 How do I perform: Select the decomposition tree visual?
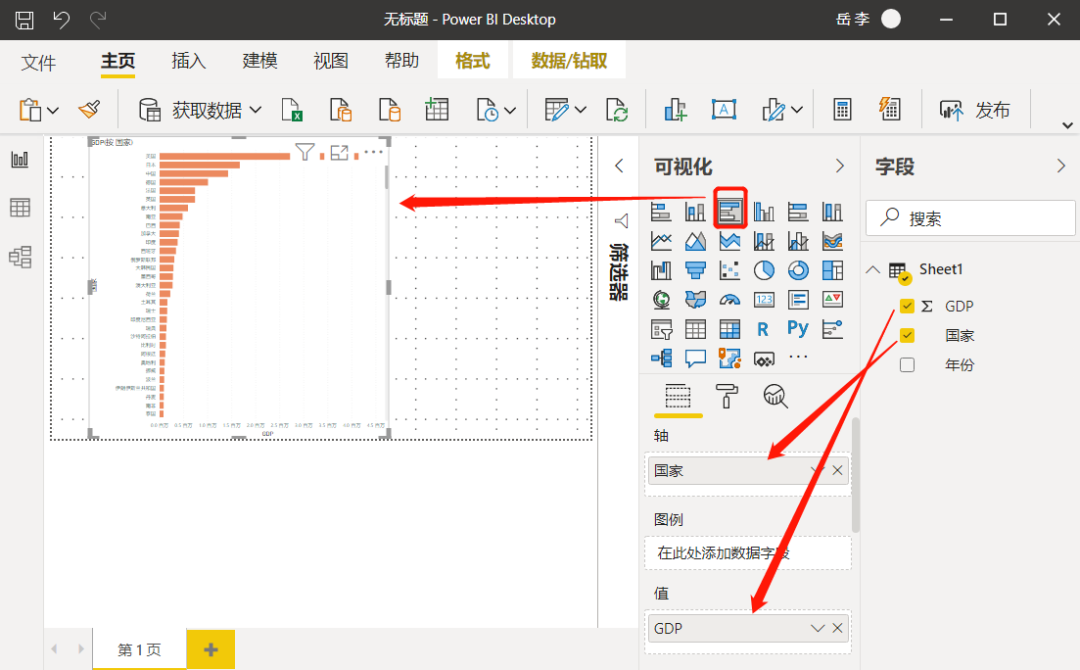[661, 358]
